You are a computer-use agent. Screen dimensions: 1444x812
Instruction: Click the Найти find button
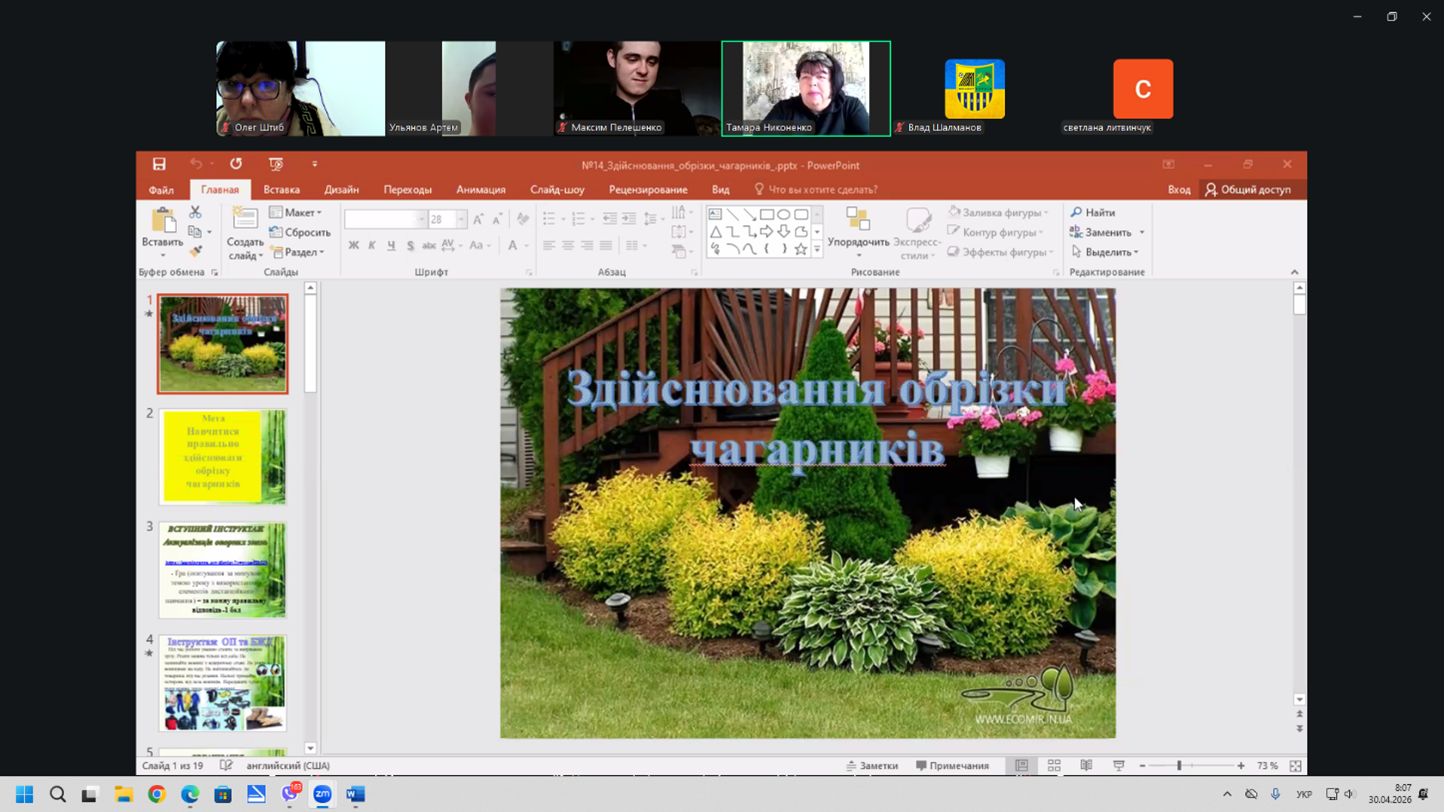click(1093, 213)
